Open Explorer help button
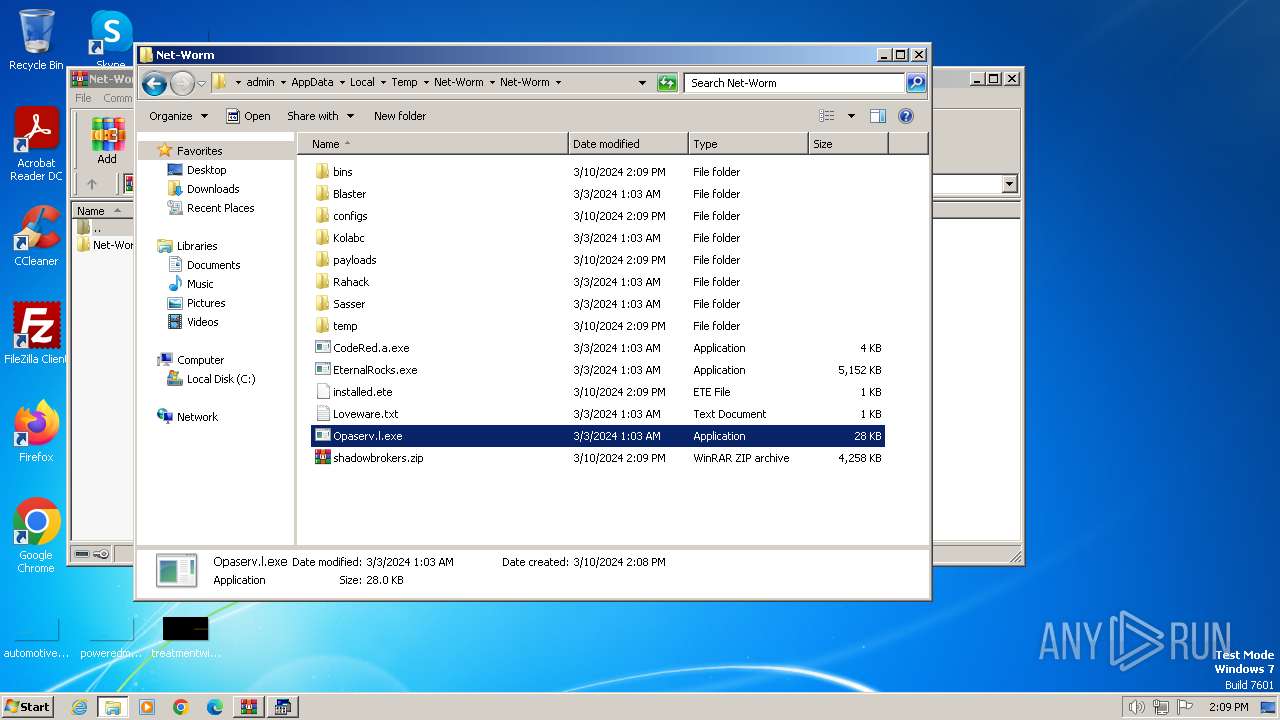1280x720 pixels. point(906,116)
